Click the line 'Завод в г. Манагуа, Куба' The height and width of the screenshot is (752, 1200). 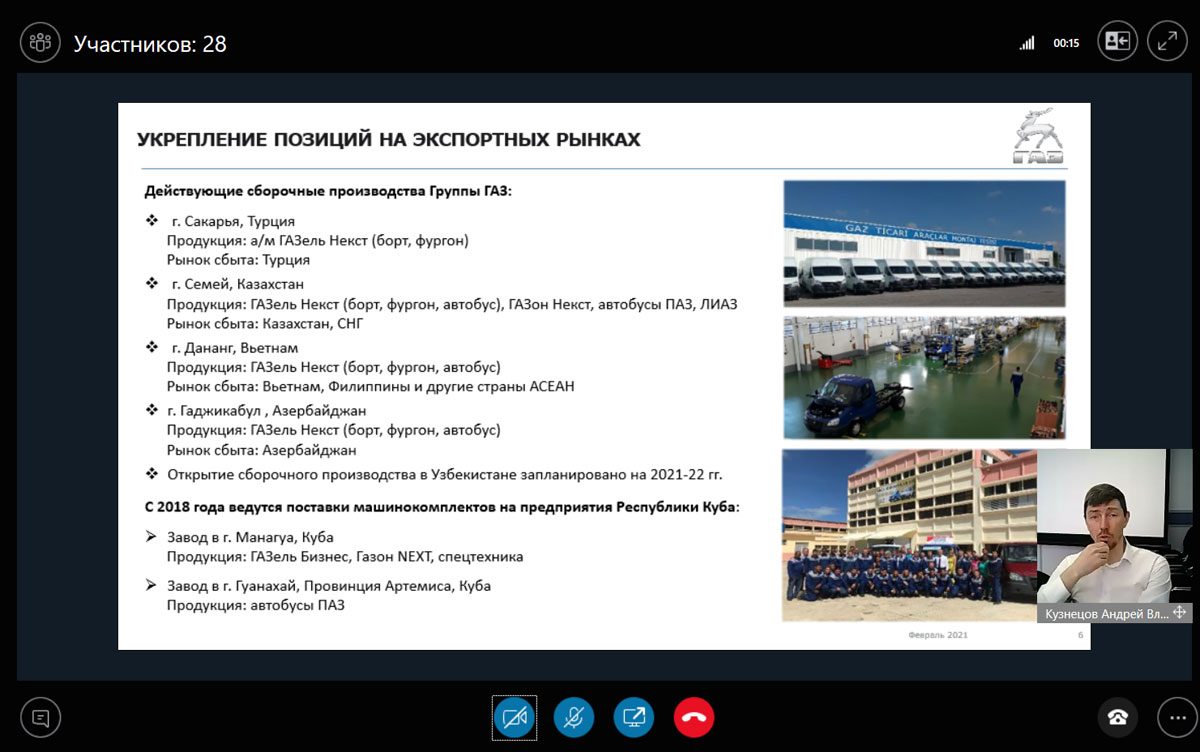(x=250, y=537)
